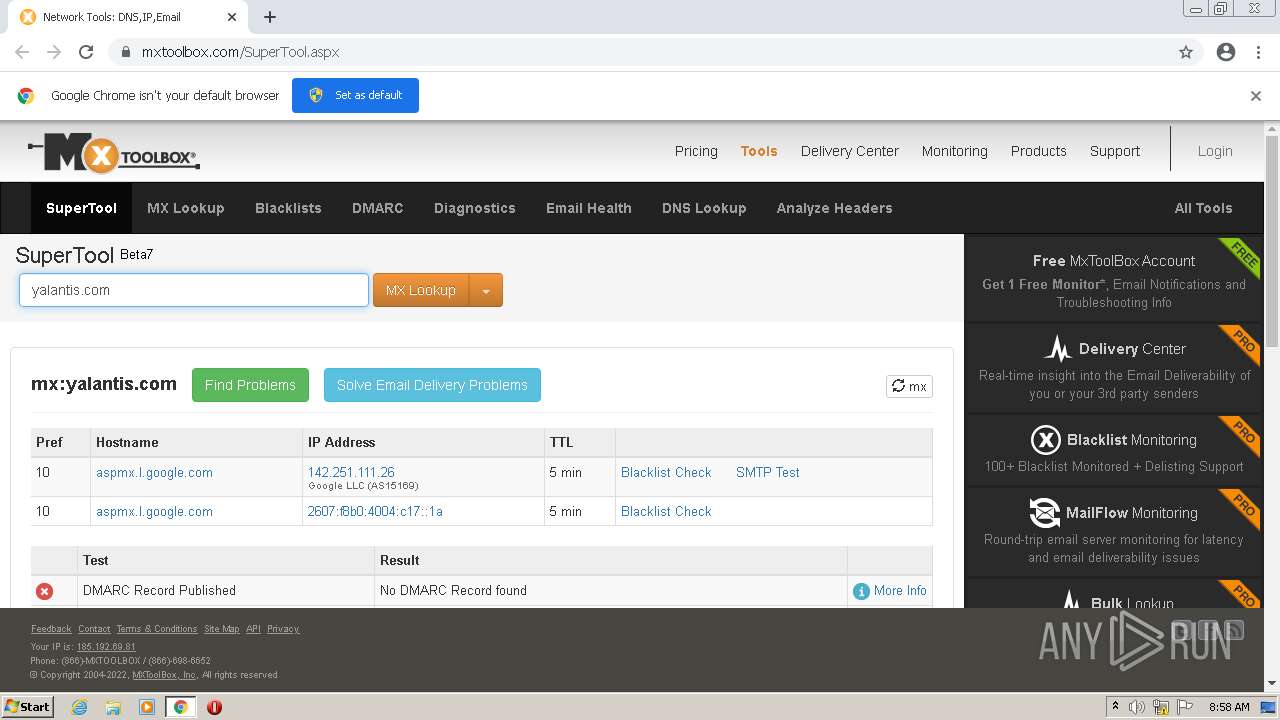The height and width of the screenshot is (720, 1280).
Task: Open MailFlow Monitoring sidebar item
Action: coord(1114,533)
